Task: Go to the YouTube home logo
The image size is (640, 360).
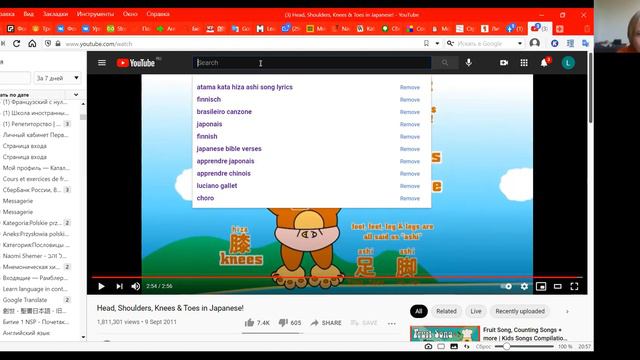Action: 136,63
